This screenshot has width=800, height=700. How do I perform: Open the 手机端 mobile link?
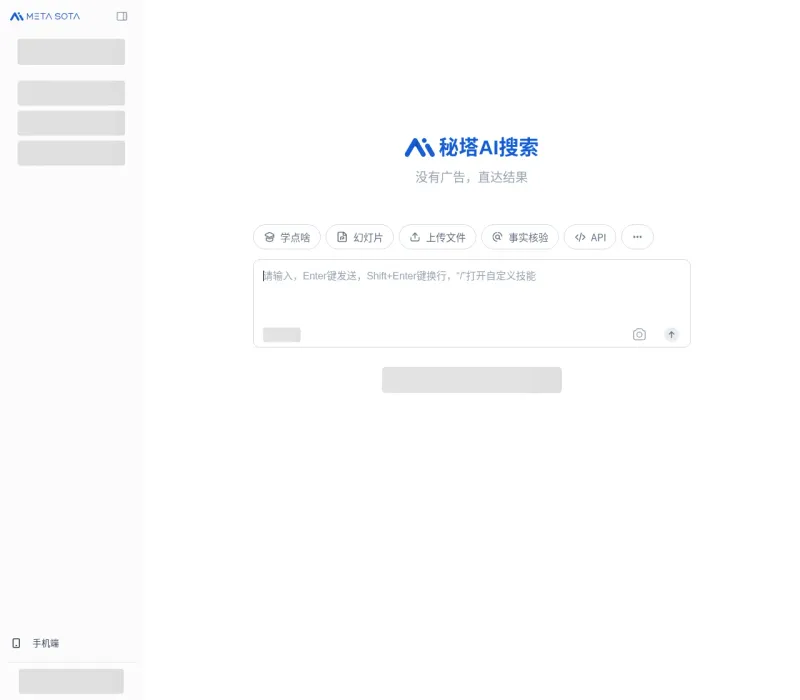coord(36,643)
